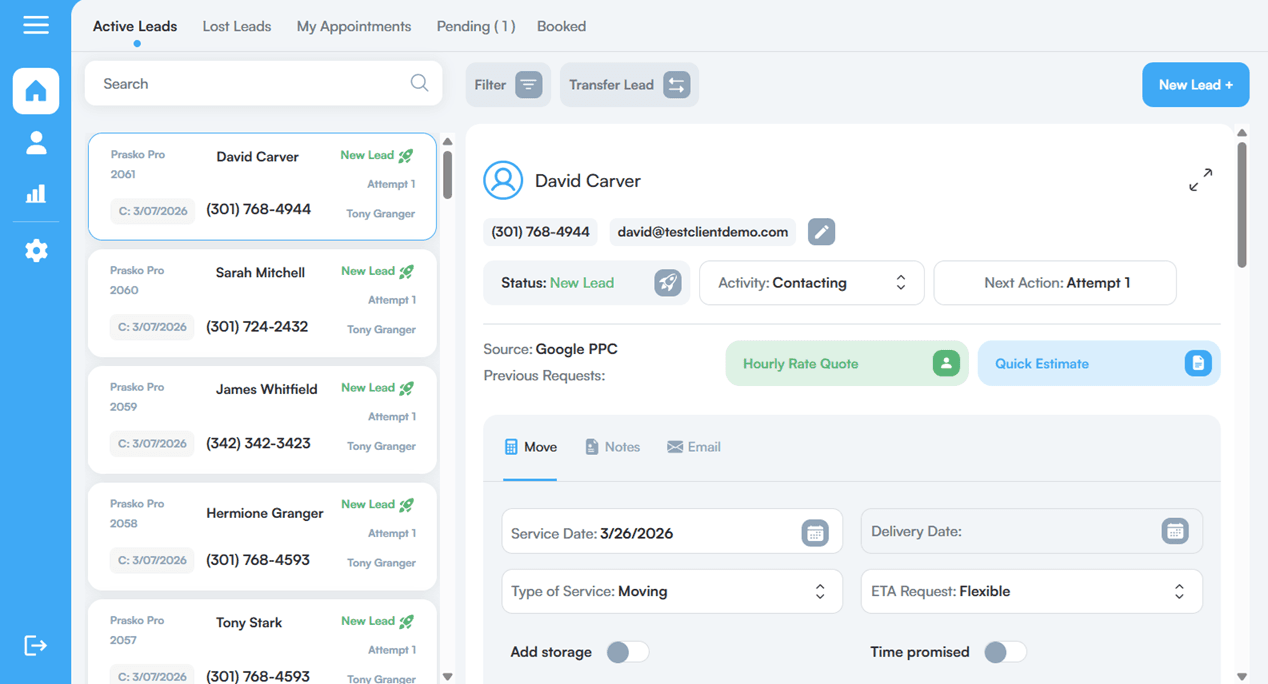1268x684 pixels.
Task: Click the Quick Estimate button
Action: coord(1098,363)
